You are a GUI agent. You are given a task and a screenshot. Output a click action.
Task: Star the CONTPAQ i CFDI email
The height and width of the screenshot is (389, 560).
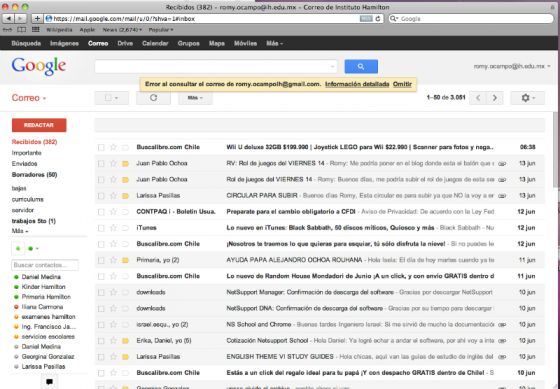click(113, 212)
